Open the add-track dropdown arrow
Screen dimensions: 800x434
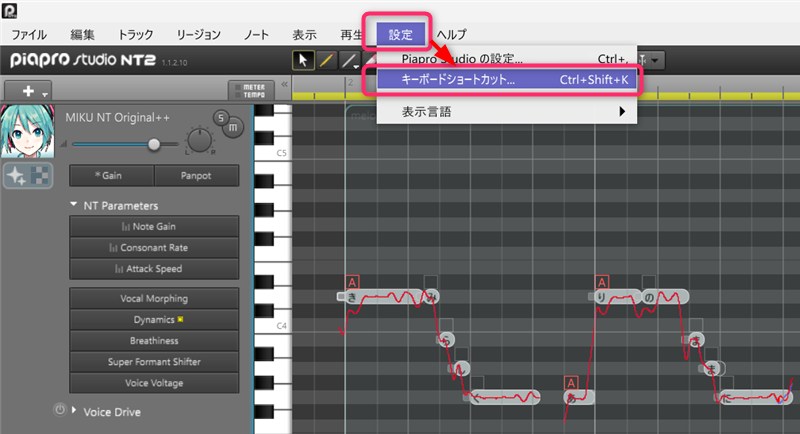pos(45,95)
